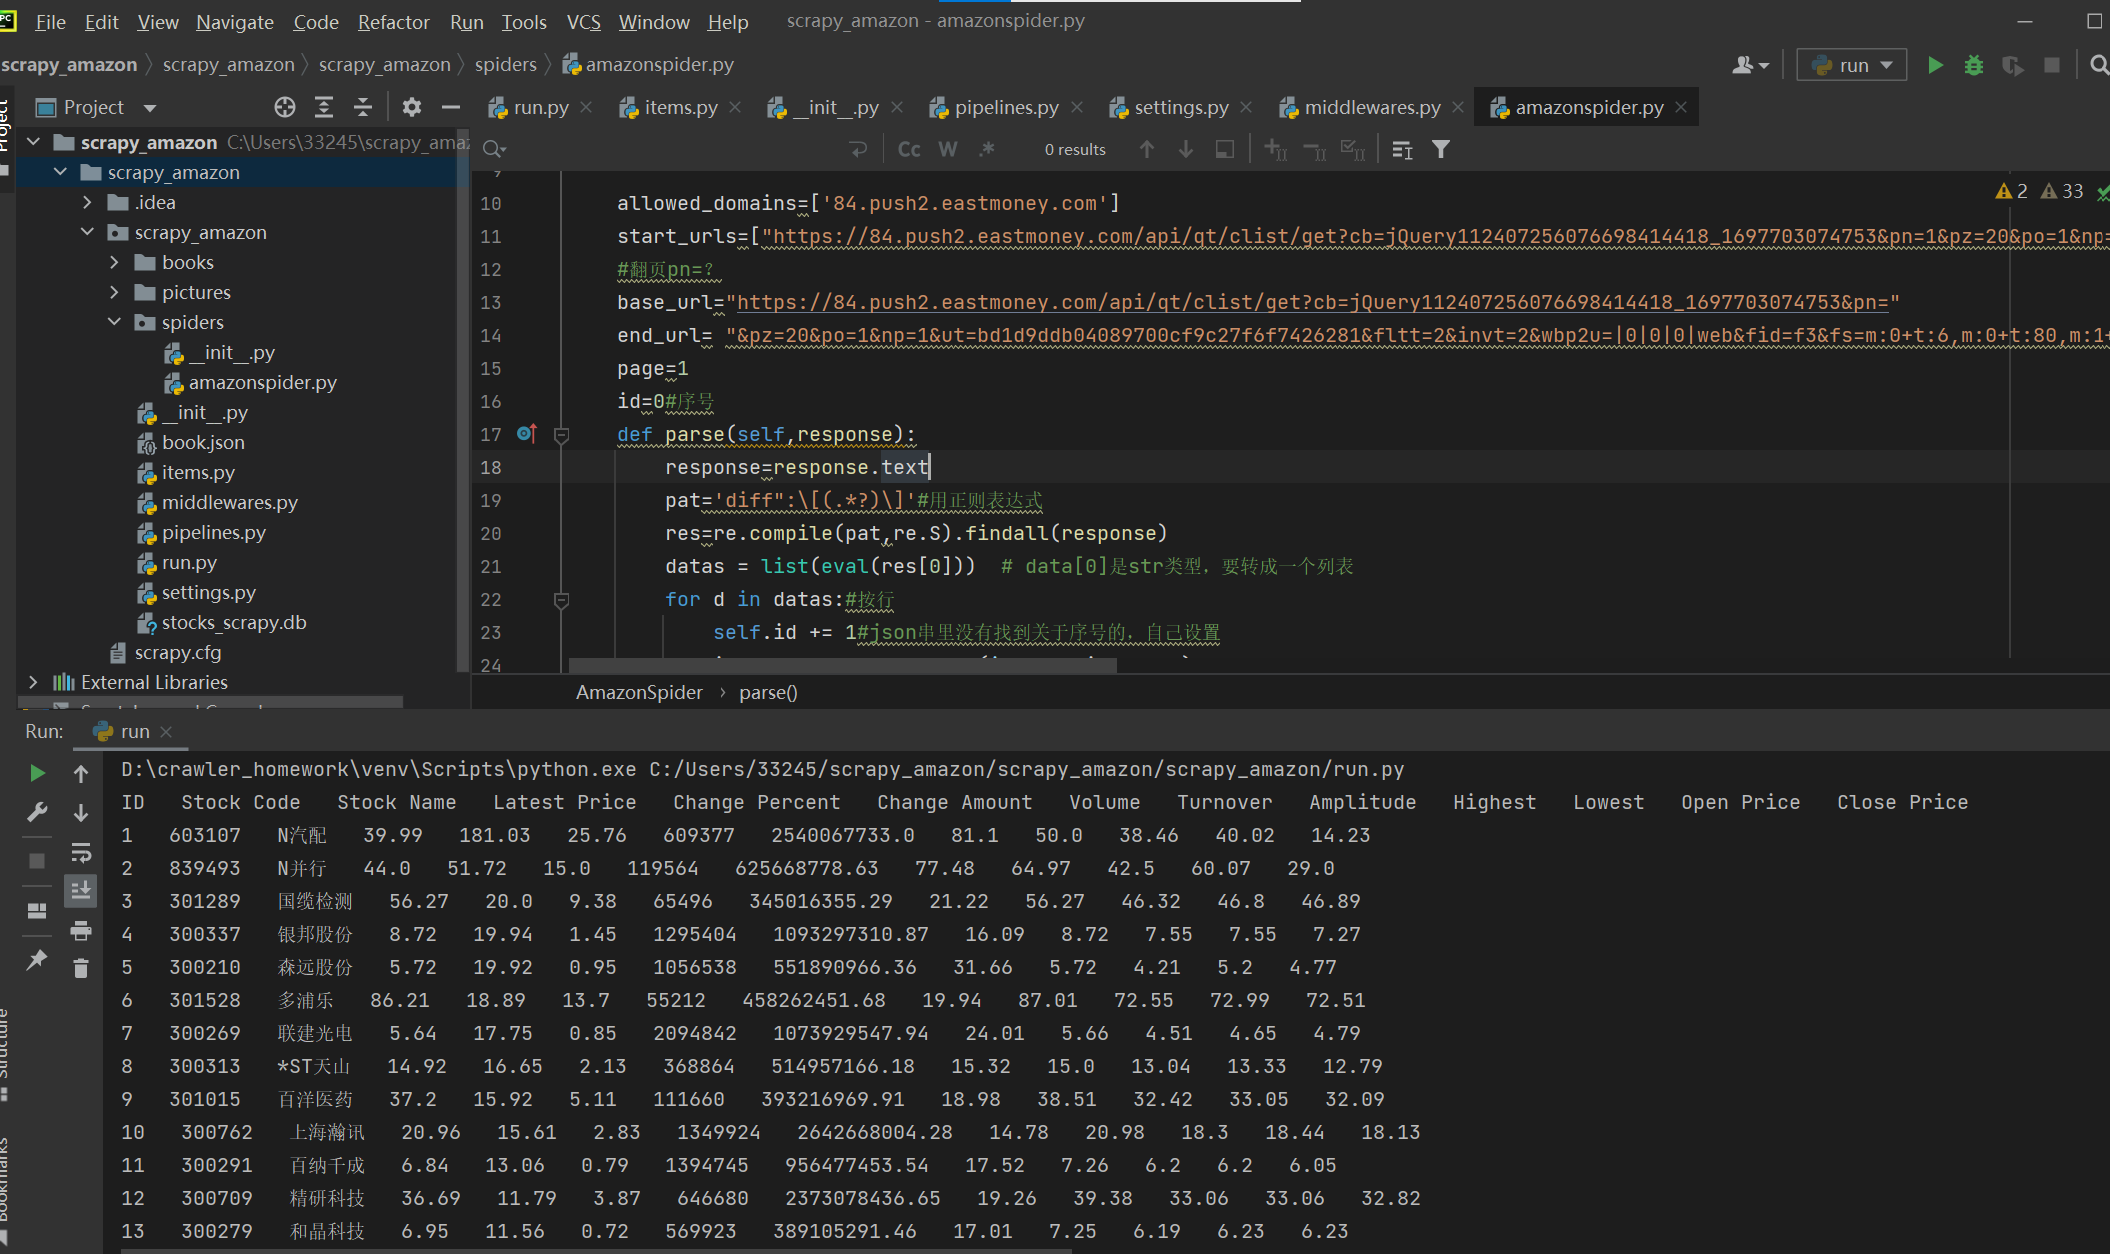Open the Tools menu

(524, 22)
